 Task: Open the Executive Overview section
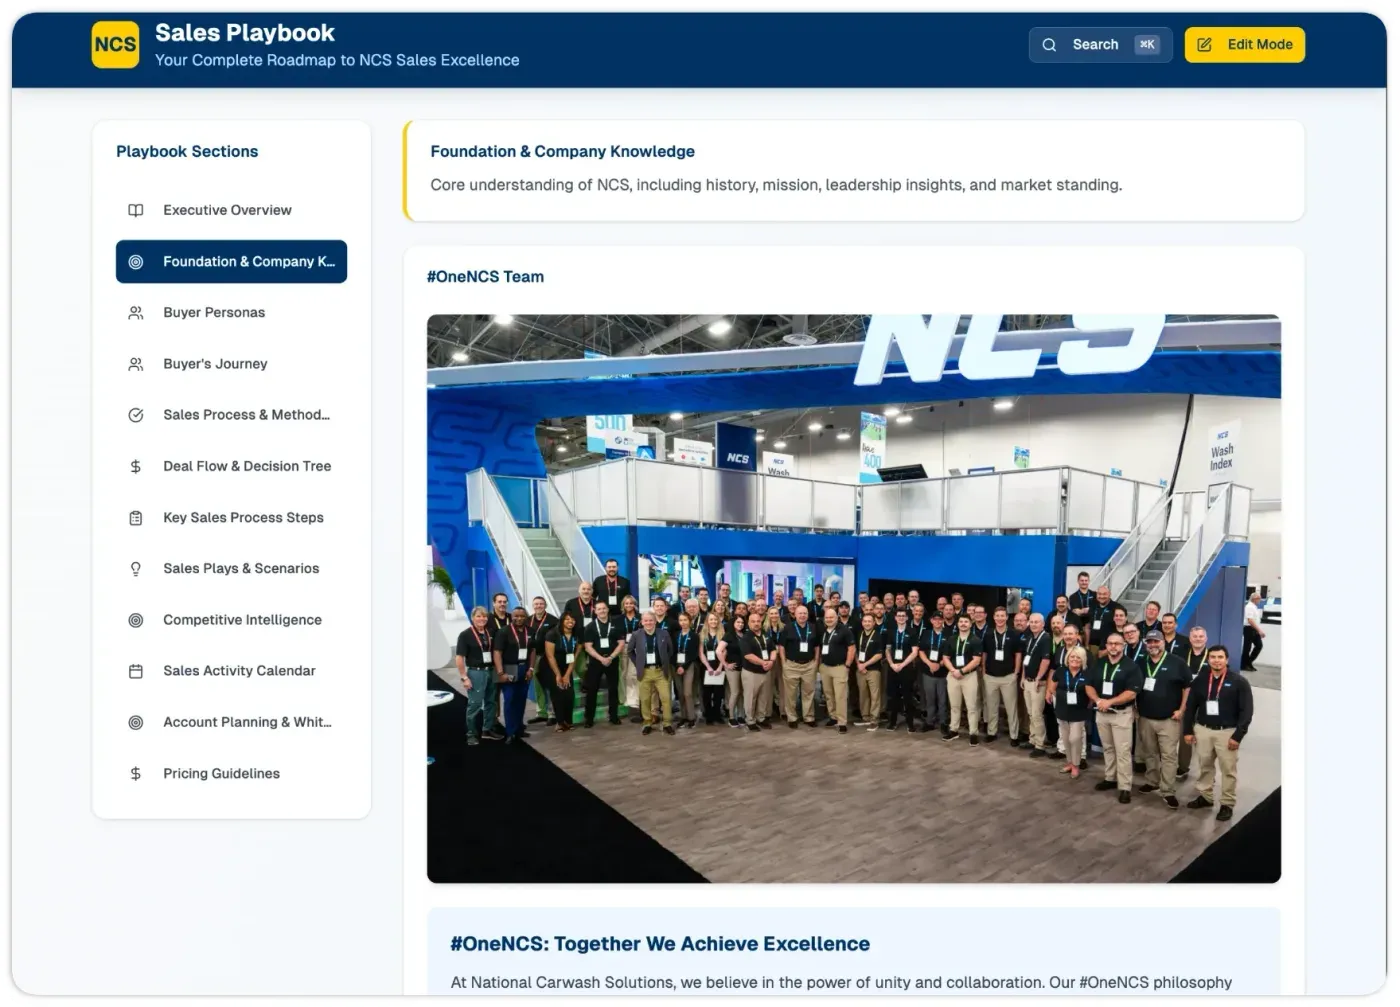[231, 210]
